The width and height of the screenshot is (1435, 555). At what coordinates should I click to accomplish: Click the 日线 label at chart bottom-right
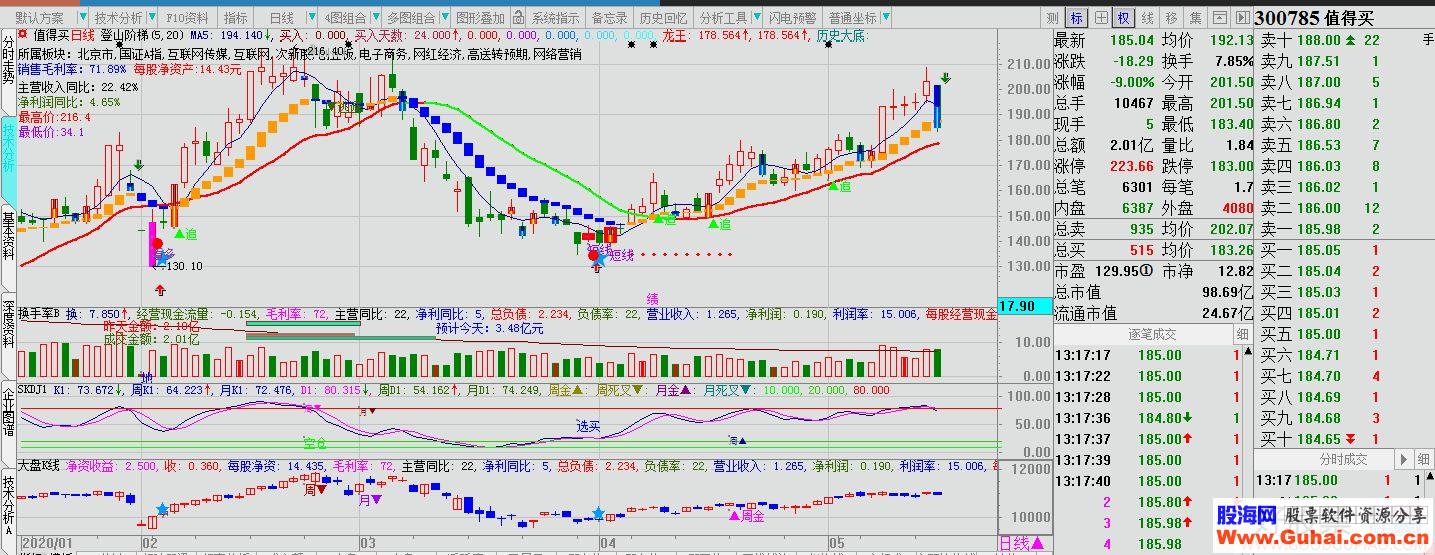pos(1015,543)
